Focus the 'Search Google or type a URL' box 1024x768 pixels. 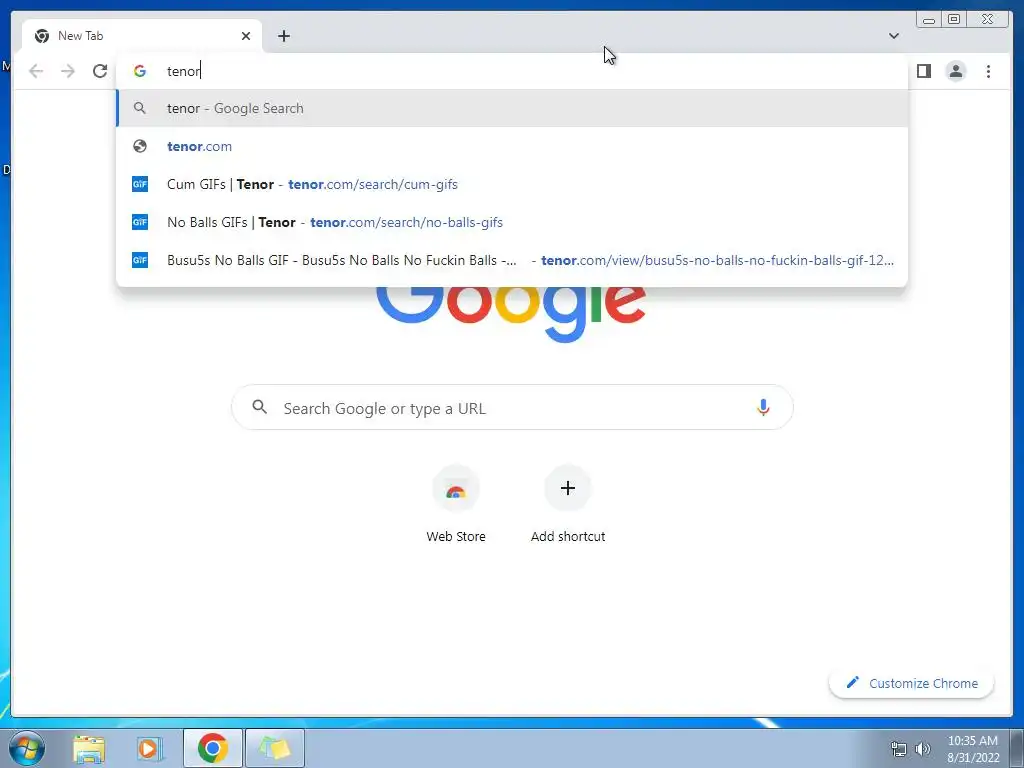pyautogui.click(x=512, y=408)
